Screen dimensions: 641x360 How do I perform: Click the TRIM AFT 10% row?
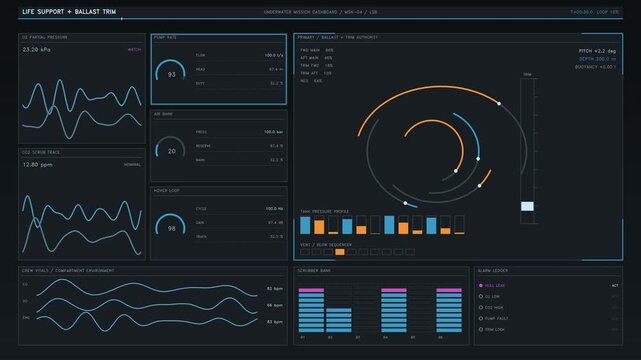[316, 73]
